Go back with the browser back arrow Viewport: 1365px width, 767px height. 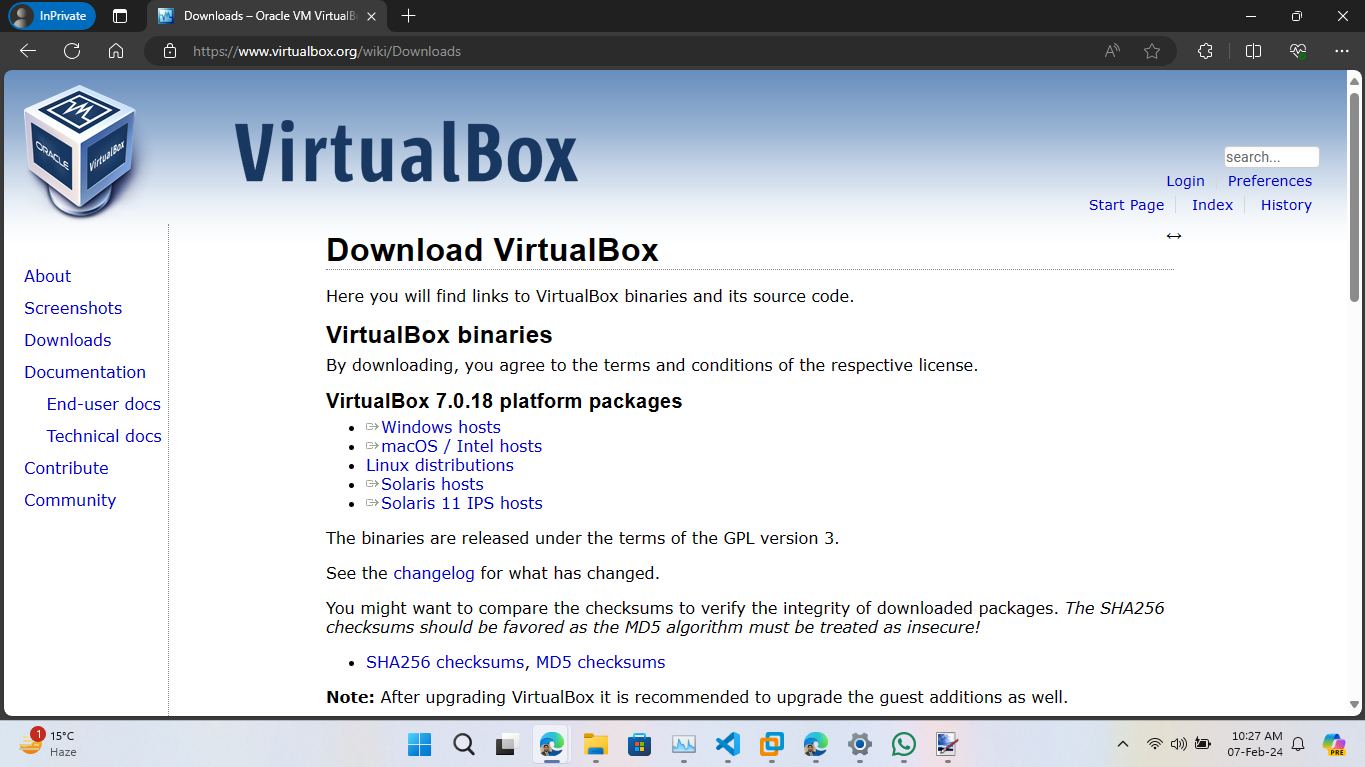coord(28,51)
